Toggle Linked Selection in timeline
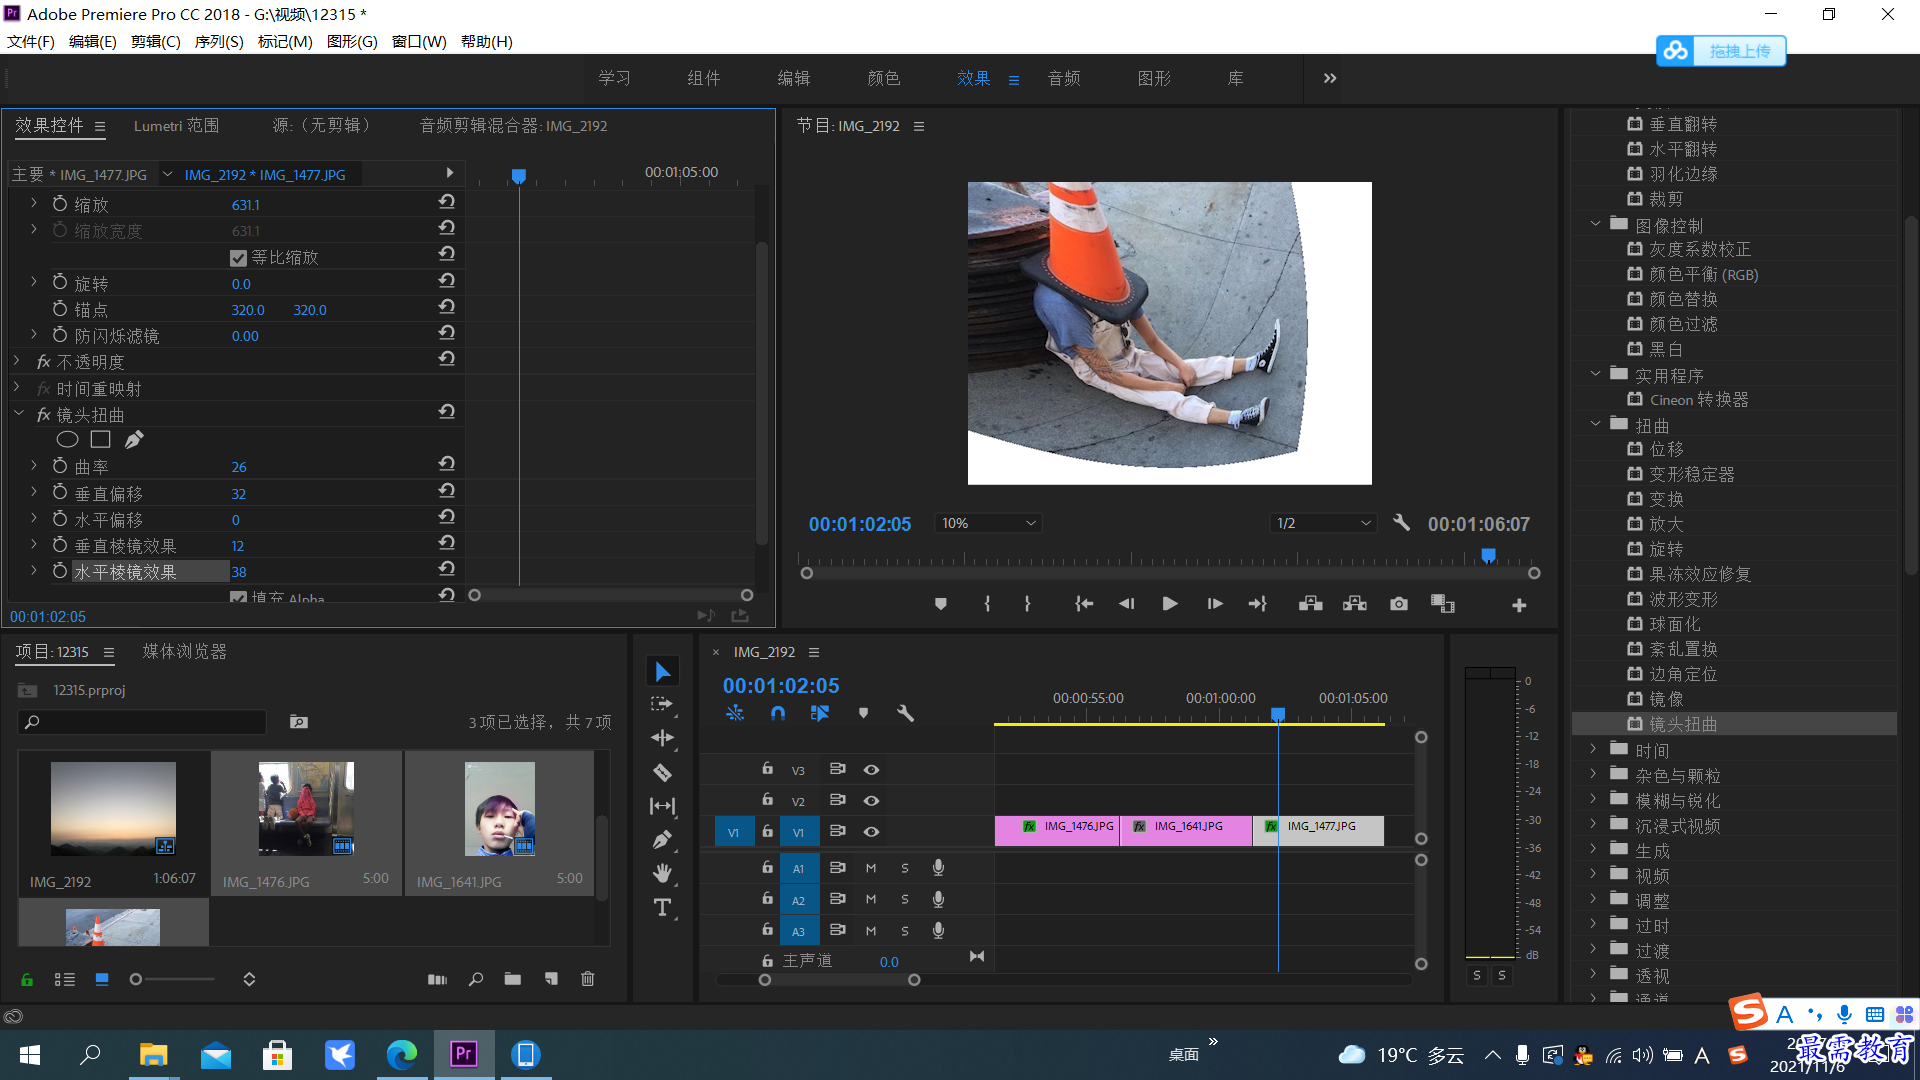1920x1080 pixels. [x=820, y=713]
